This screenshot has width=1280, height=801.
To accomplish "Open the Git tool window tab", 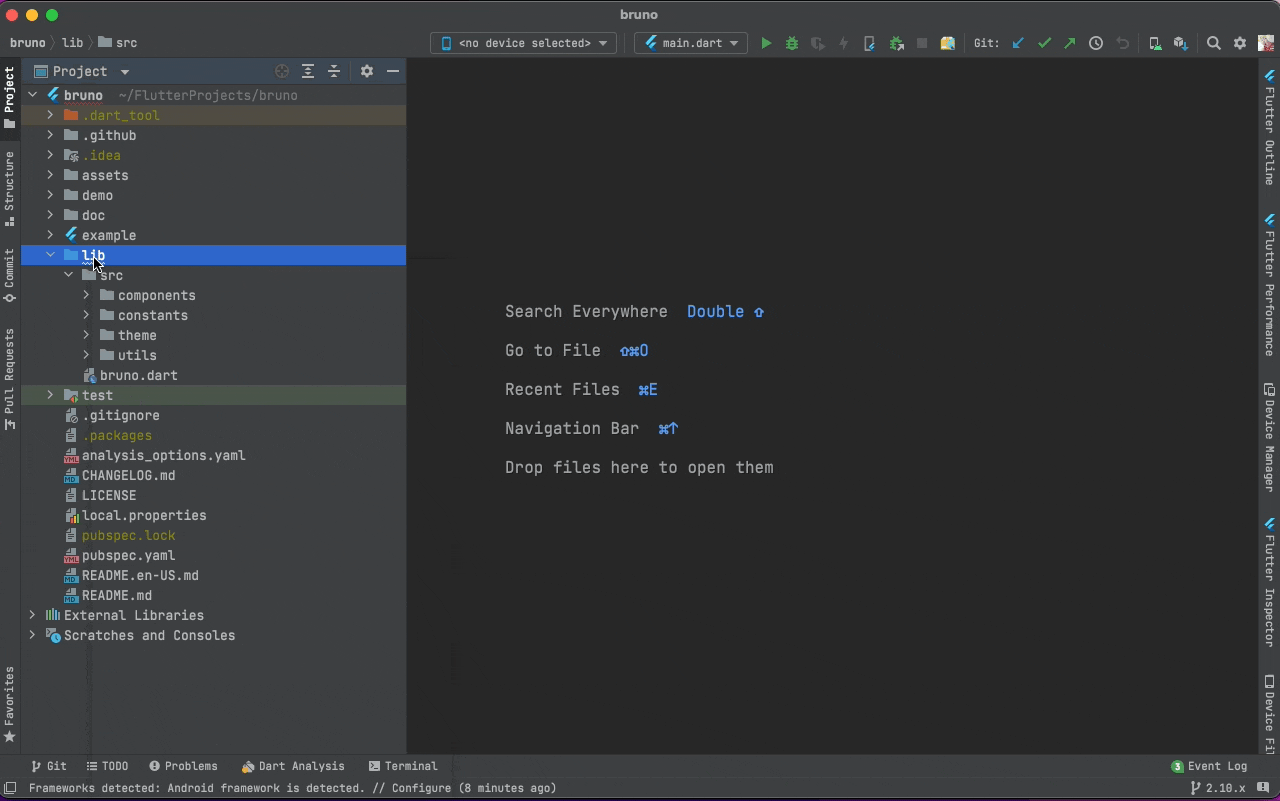I will point(48,766).
